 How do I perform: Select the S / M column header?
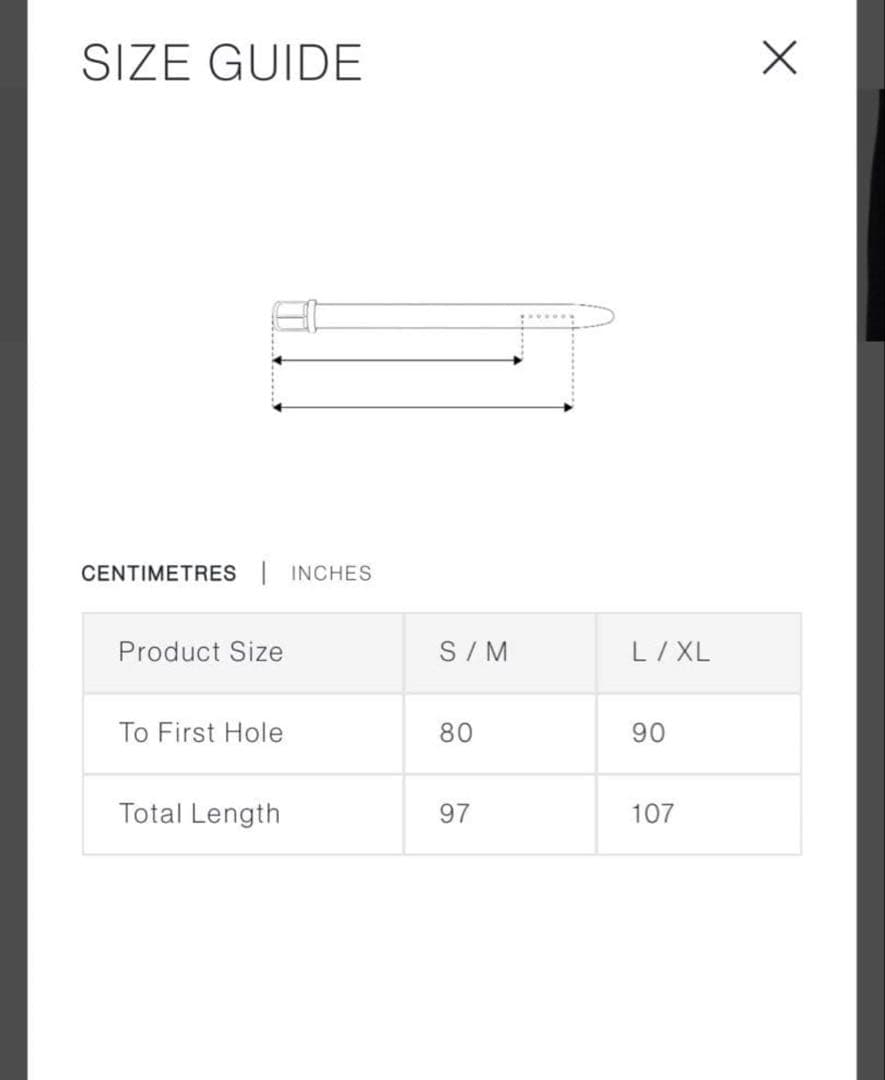click(473, 652)
